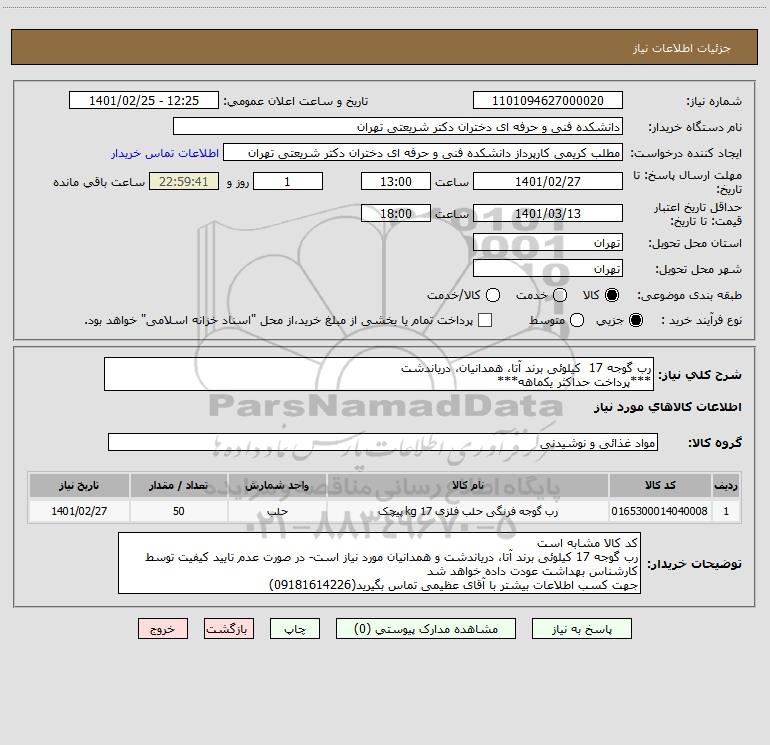770x745 pixels.
Task: Click the announcement date field 1401/02/25 - 12:25
Action: click(x=144, y=101)
